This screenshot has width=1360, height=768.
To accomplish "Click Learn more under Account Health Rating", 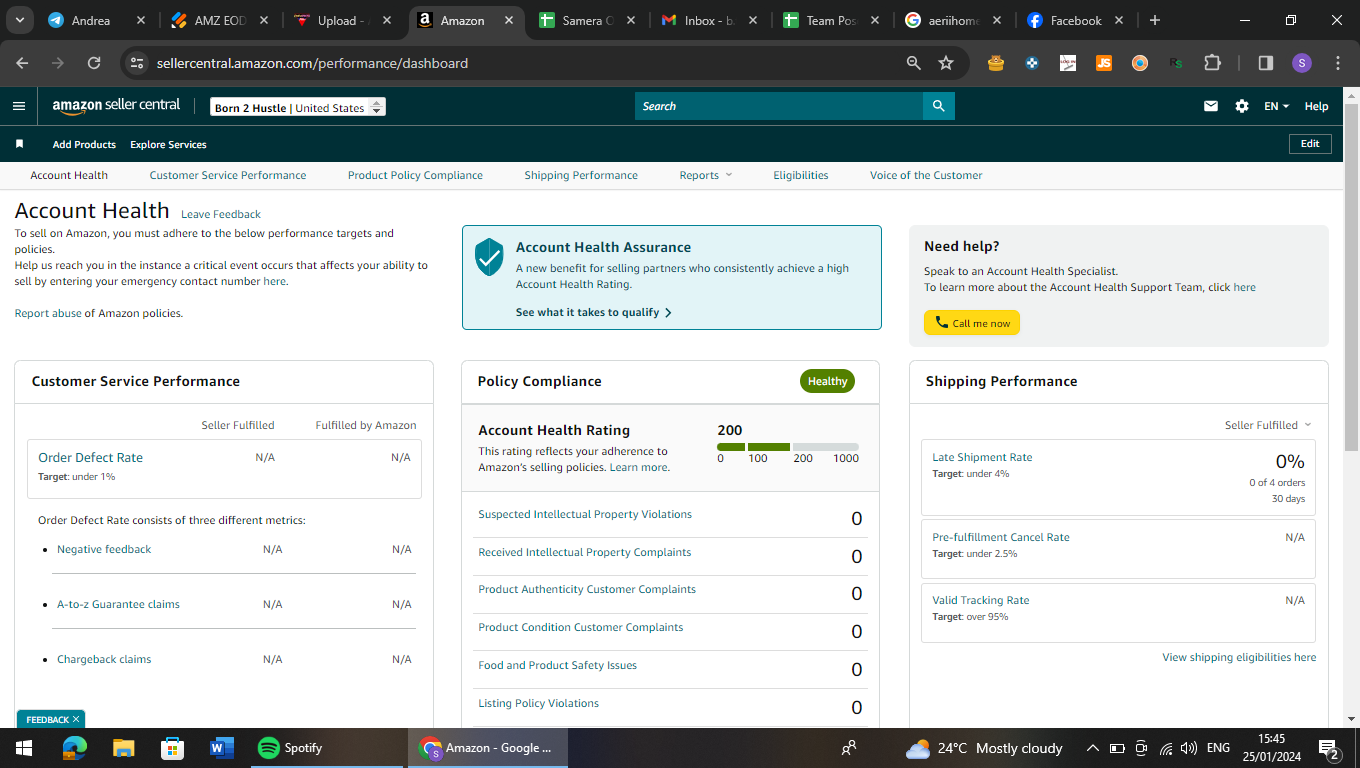I will click(638, 467).
